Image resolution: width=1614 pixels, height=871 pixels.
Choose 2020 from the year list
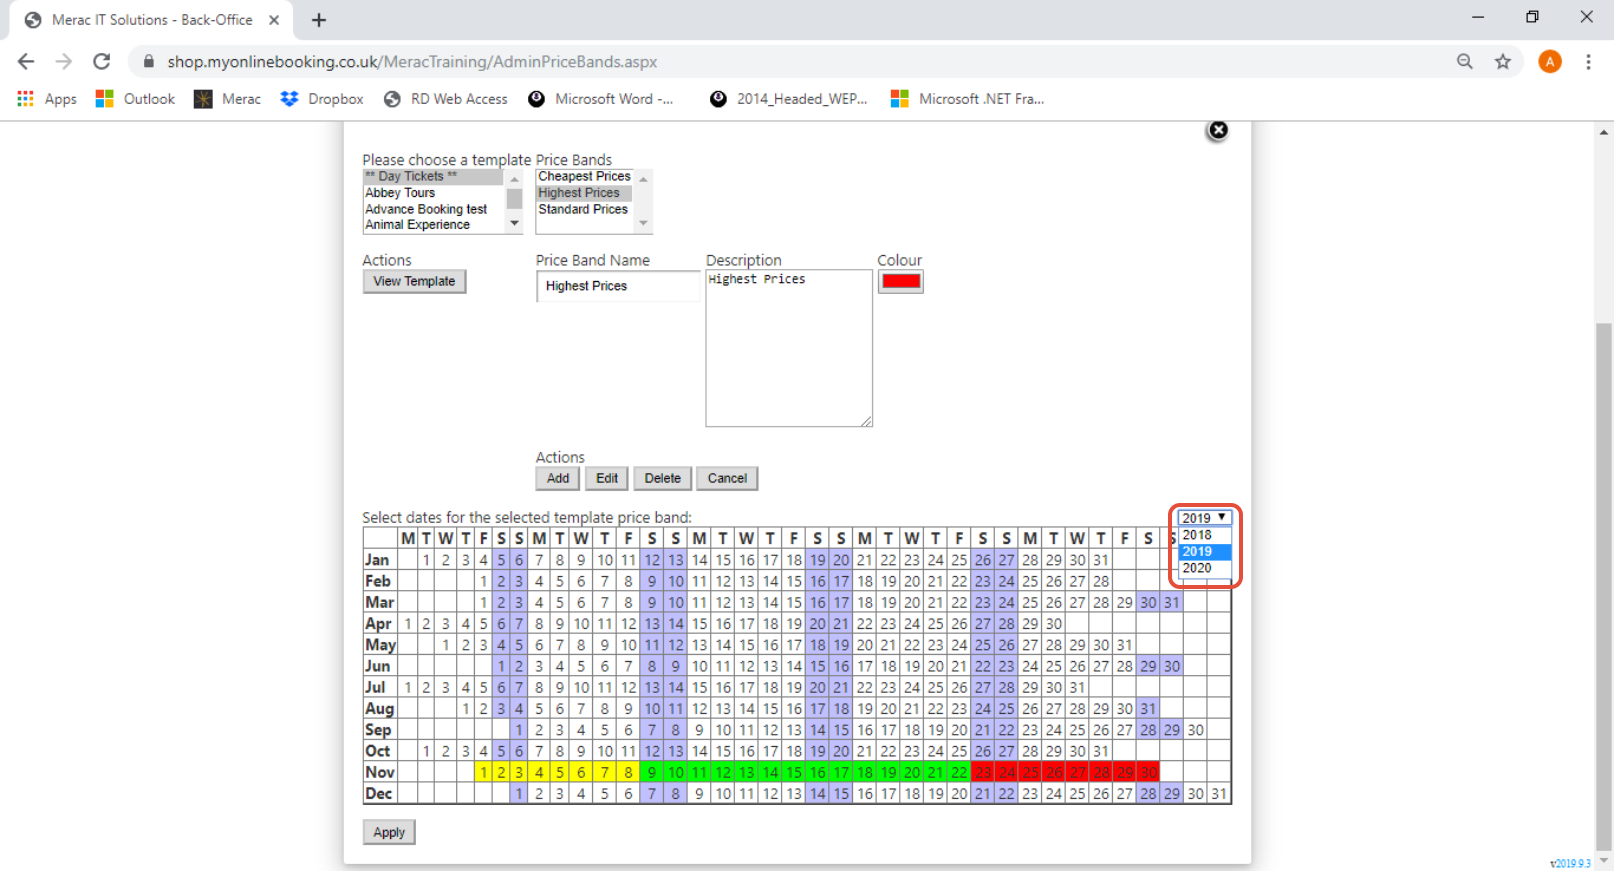[1204, 568]
